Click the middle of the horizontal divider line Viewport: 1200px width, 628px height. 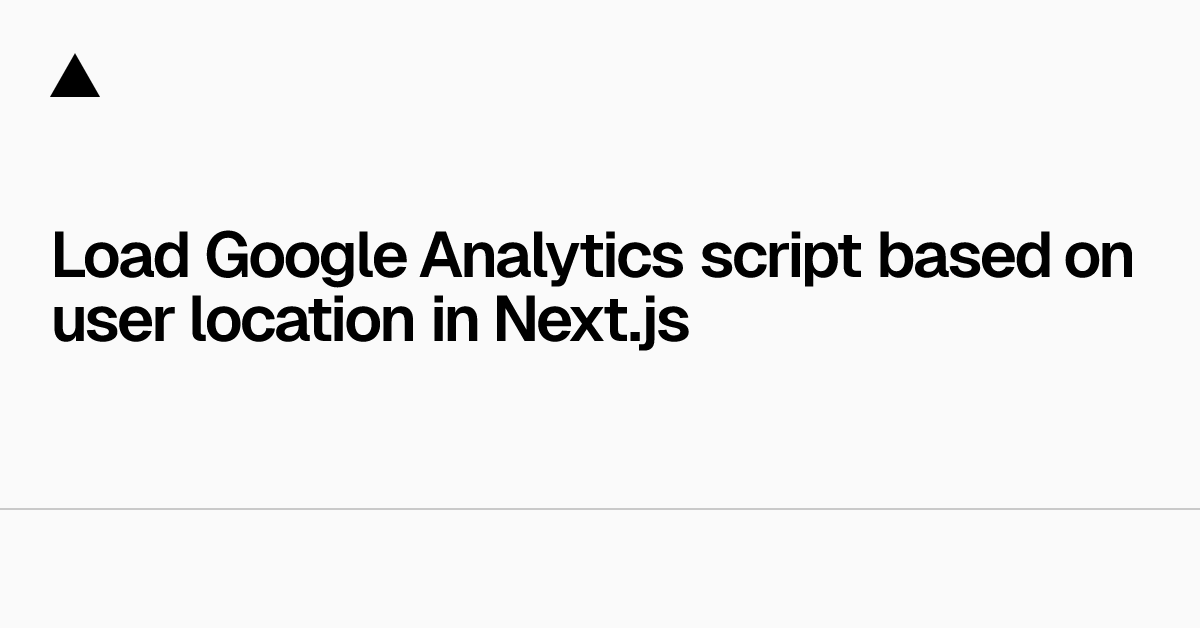[x=600, y=509]
